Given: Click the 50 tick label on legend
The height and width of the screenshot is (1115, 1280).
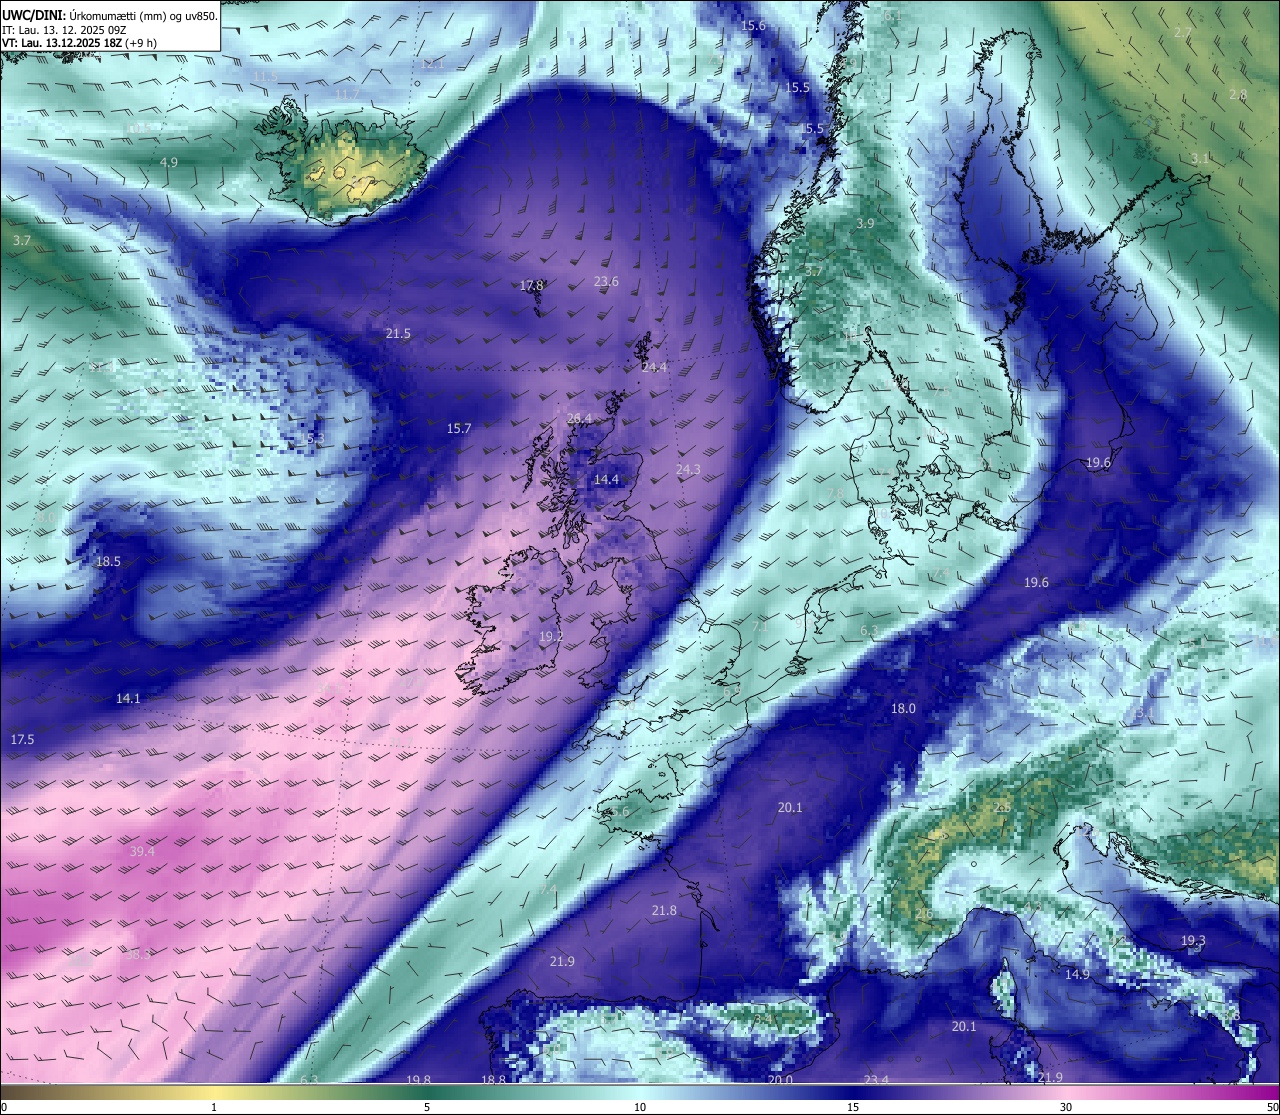Looking at the screenshot, I should pyautogui.click(x=1272, y=1107).
